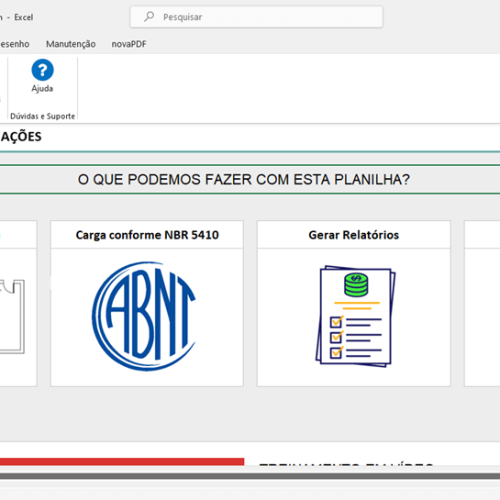Viewport: 500px width, 500px height.
Task: Click the red banner bar at bottom
Action: tap(122, 461)
